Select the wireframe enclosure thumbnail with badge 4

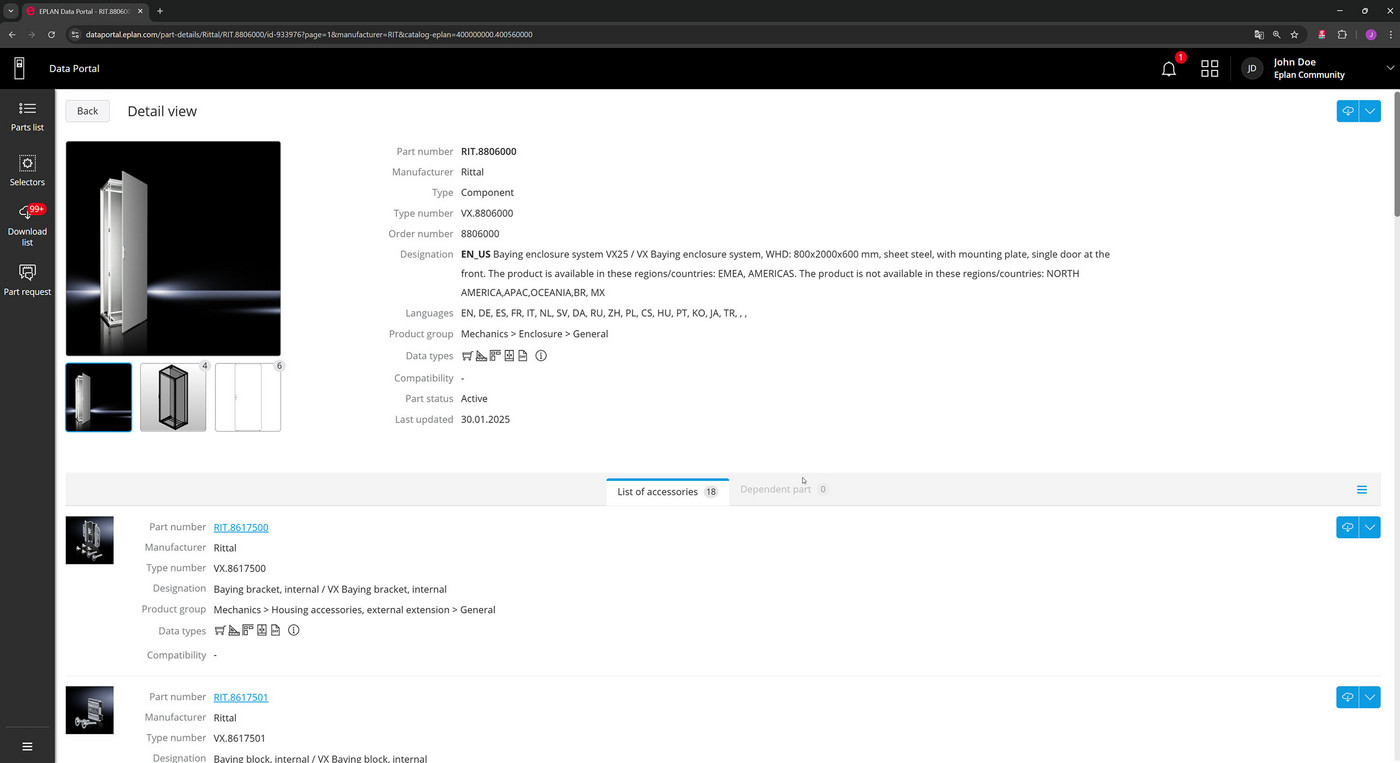[x=172, y=396]
